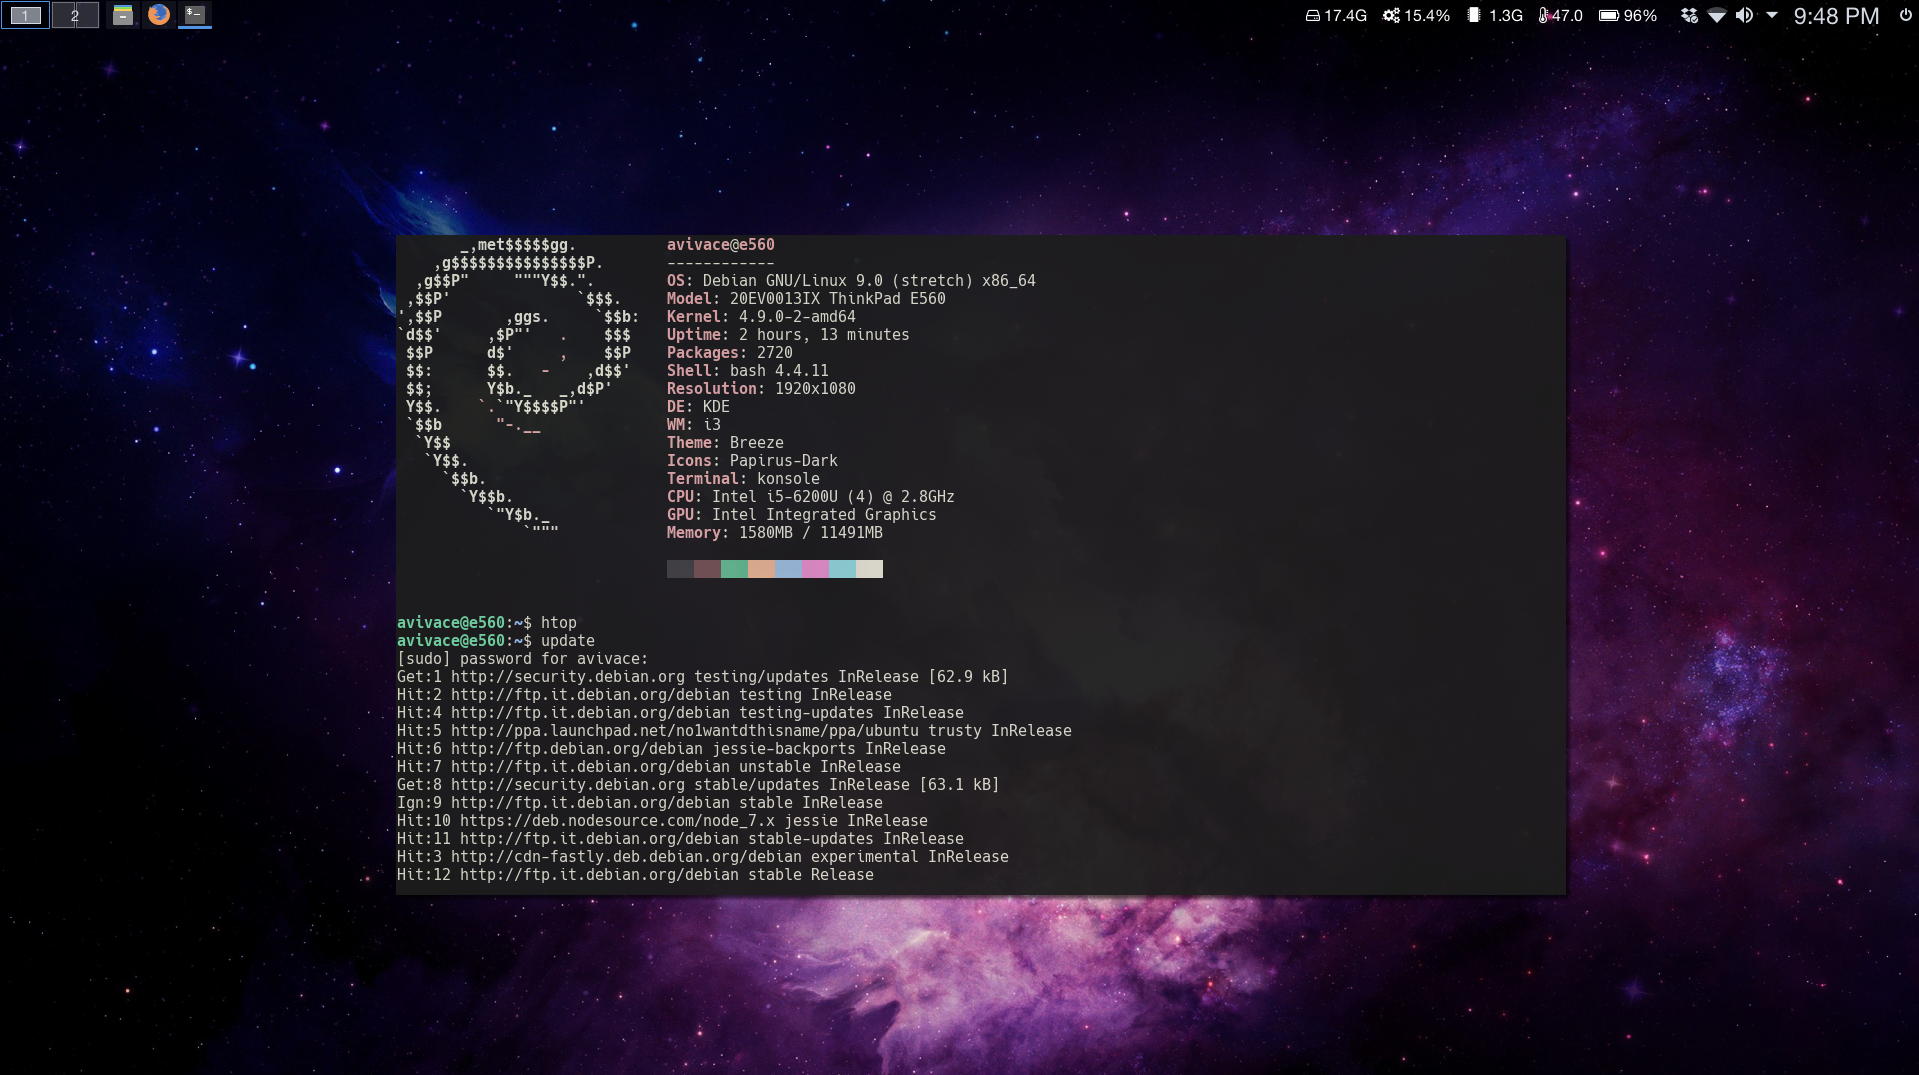Click the Hit:3 cdn-fastly experimental line
Image resolution: width=1919 pixels, height=1075 pixels.
click(702, 857)
